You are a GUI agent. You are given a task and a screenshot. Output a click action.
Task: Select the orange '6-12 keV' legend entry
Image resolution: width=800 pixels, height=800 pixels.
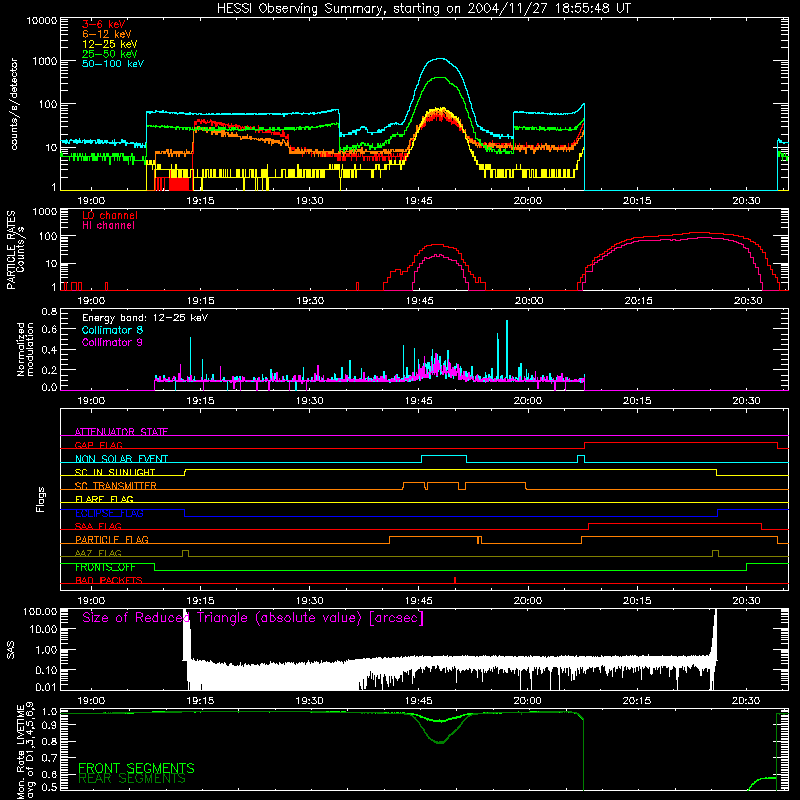click(x=107, y=34)
